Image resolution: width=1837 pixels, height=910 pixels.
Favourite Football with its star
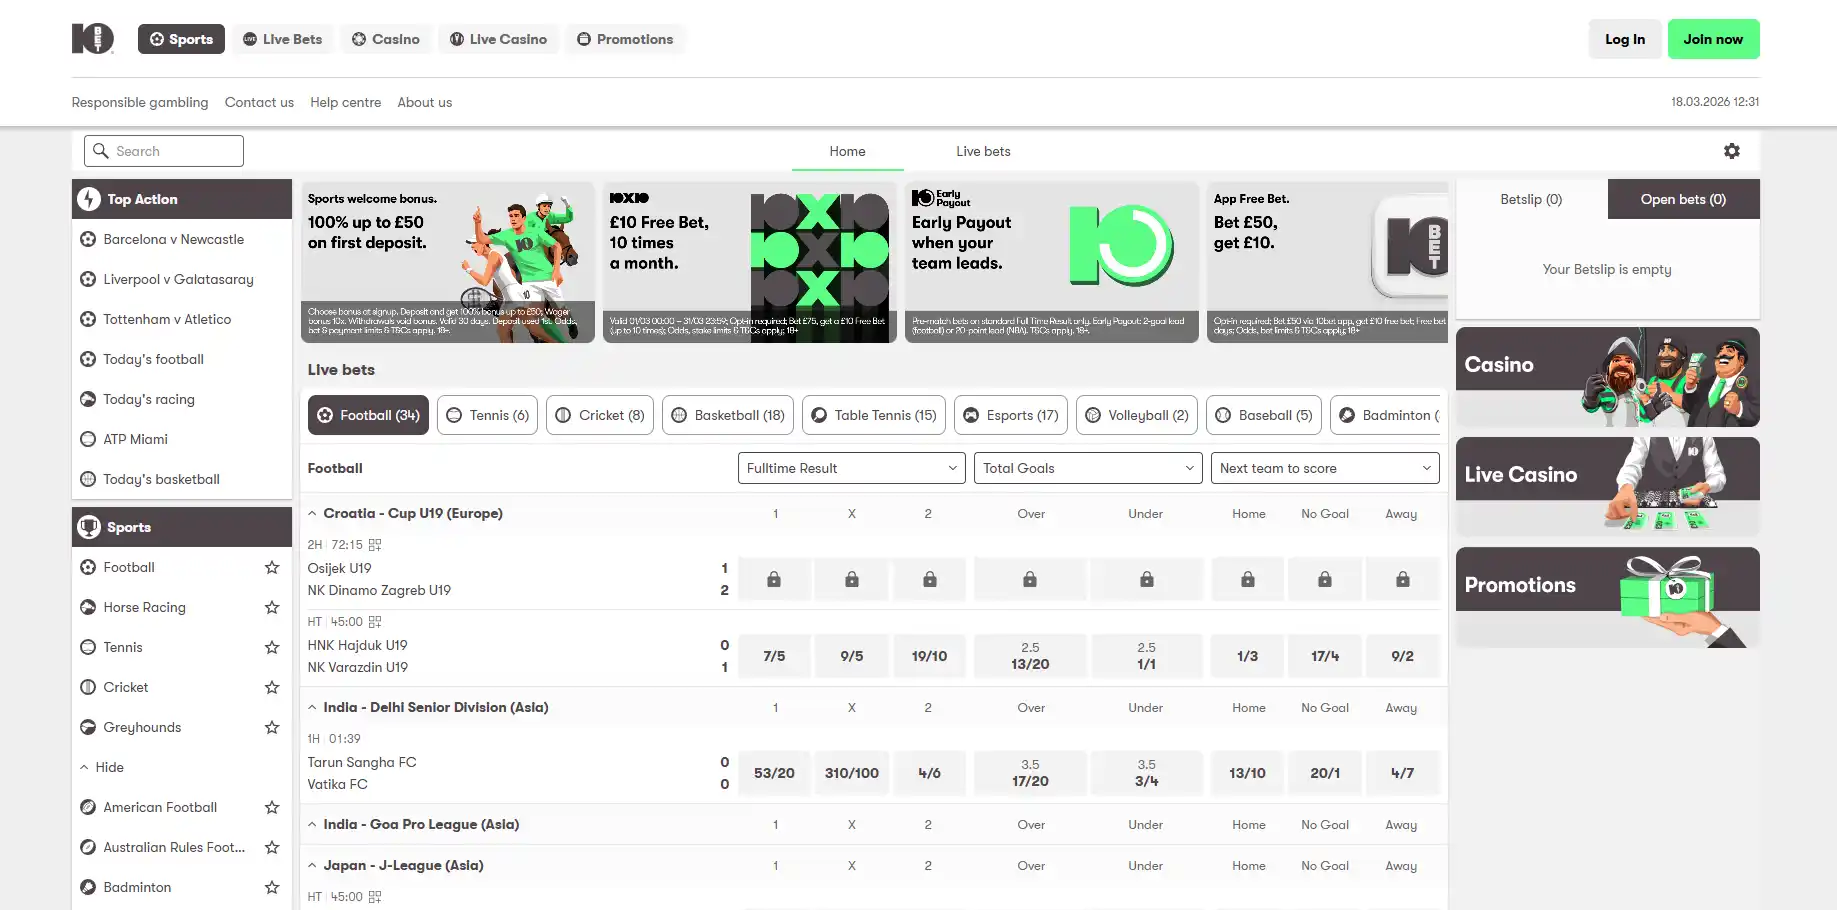click(x=272, y=567)
